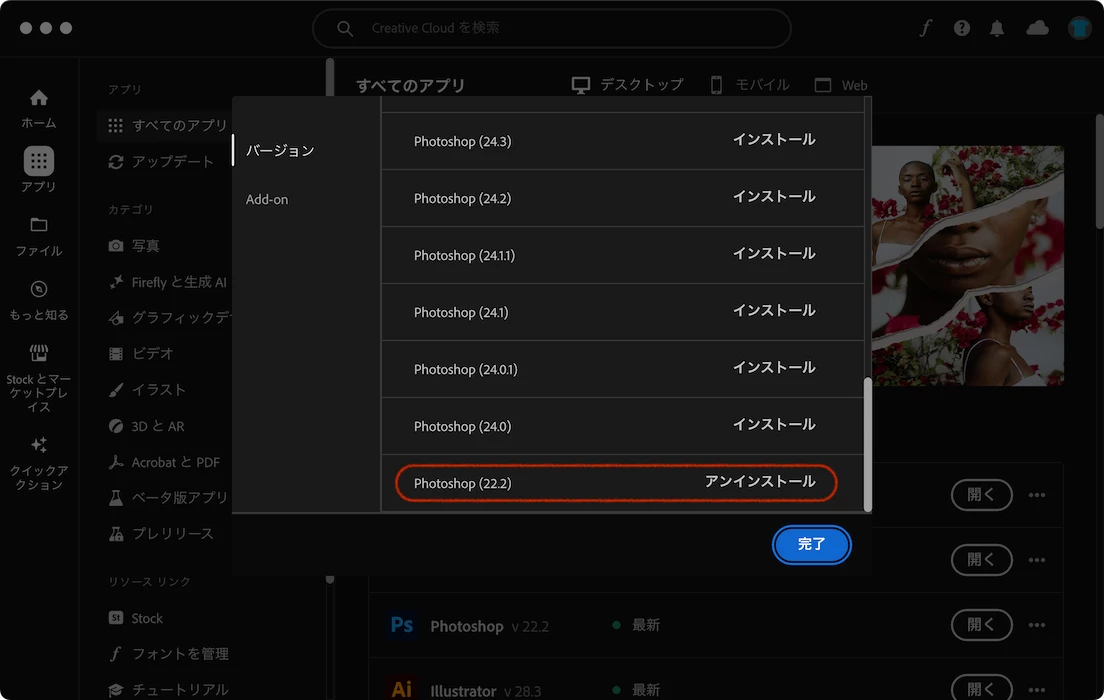The image size is (1104, 700).
Task: Open more options for Illustrator row
Action: tap(1036, 689)
